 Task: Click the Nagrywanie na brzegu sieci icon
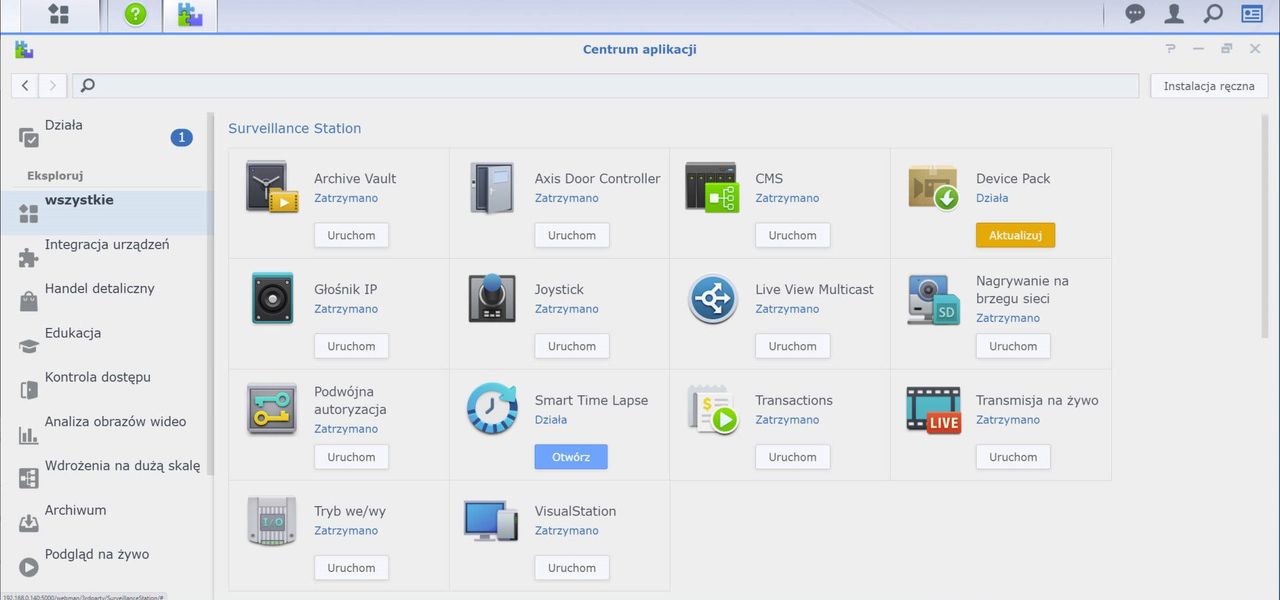point(933,298)
